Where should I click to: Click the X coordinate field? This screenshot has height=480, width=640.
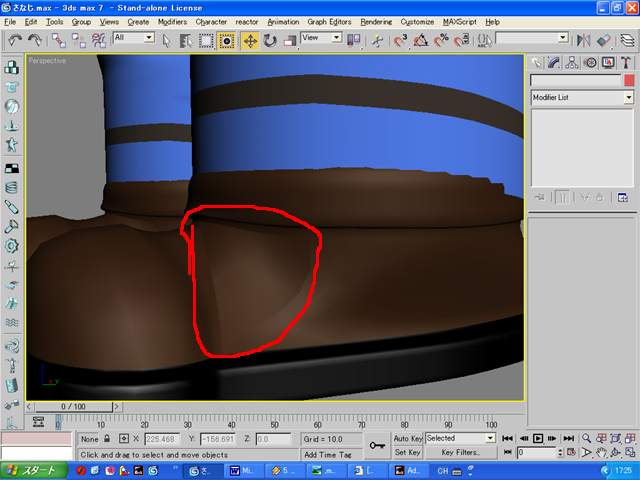pyautogui.click(x=162, y=439)
